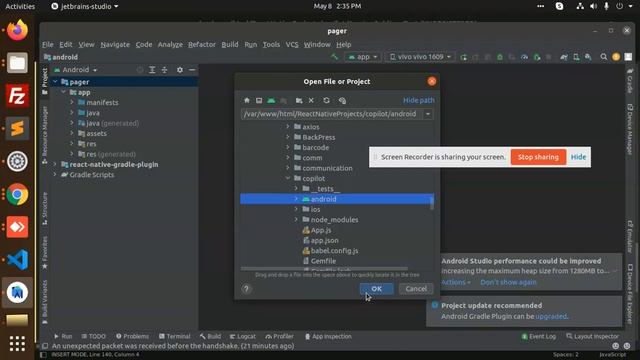Screen dimensions: 640x360
Task: Open the Problems tool window tab
Action: 132,336
